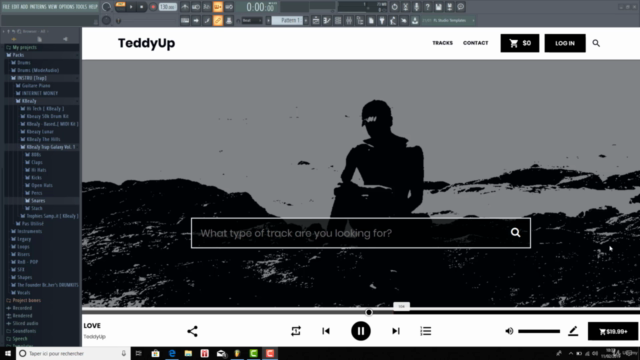Image resolution: width=640 pixels, height=360 pixels.
Task: Open the help question mark icon
Action: 427,7
